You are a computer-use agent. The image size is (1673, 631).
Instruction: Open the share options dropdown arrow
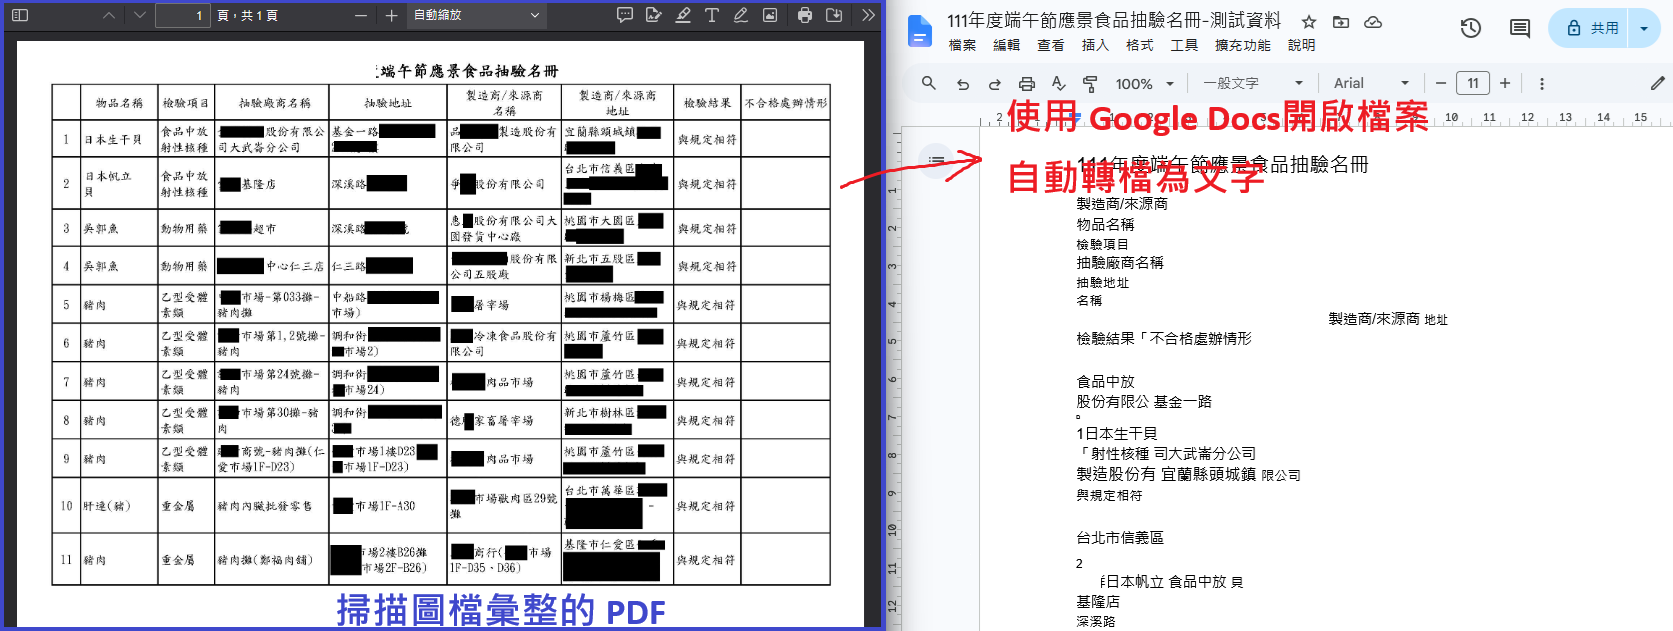click(1644, 28)
